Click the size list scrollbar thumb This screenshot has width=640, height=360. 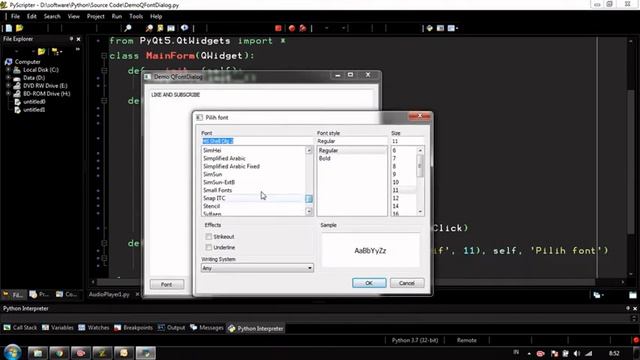coord(420,166)
